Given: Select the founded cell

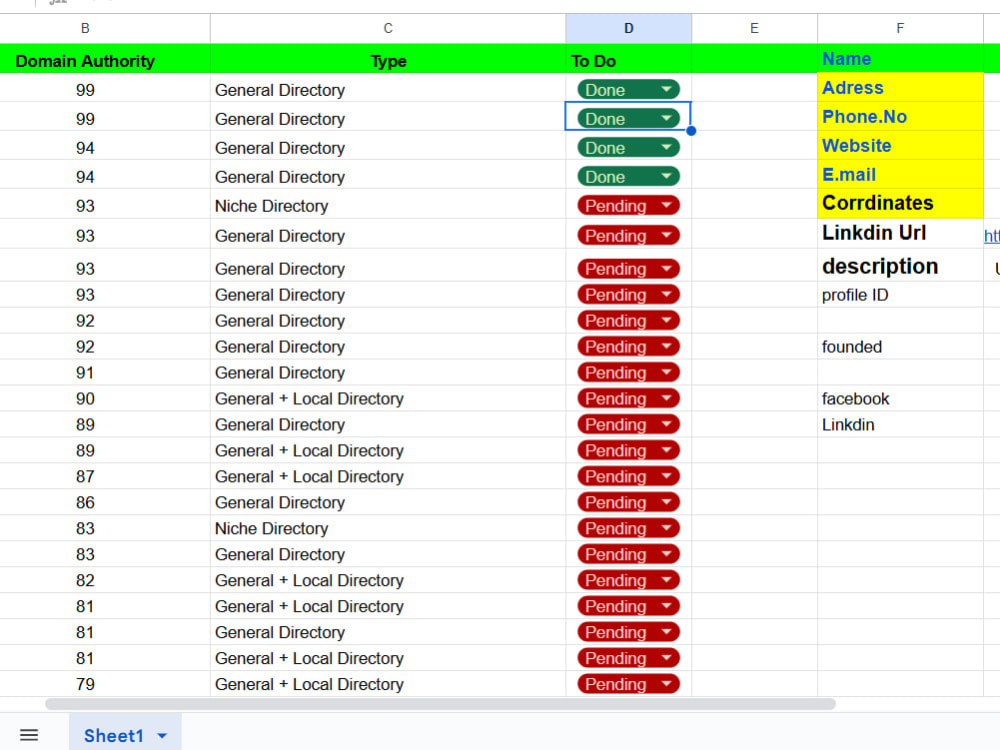Looking at the screenshot, I should (900, 347).
